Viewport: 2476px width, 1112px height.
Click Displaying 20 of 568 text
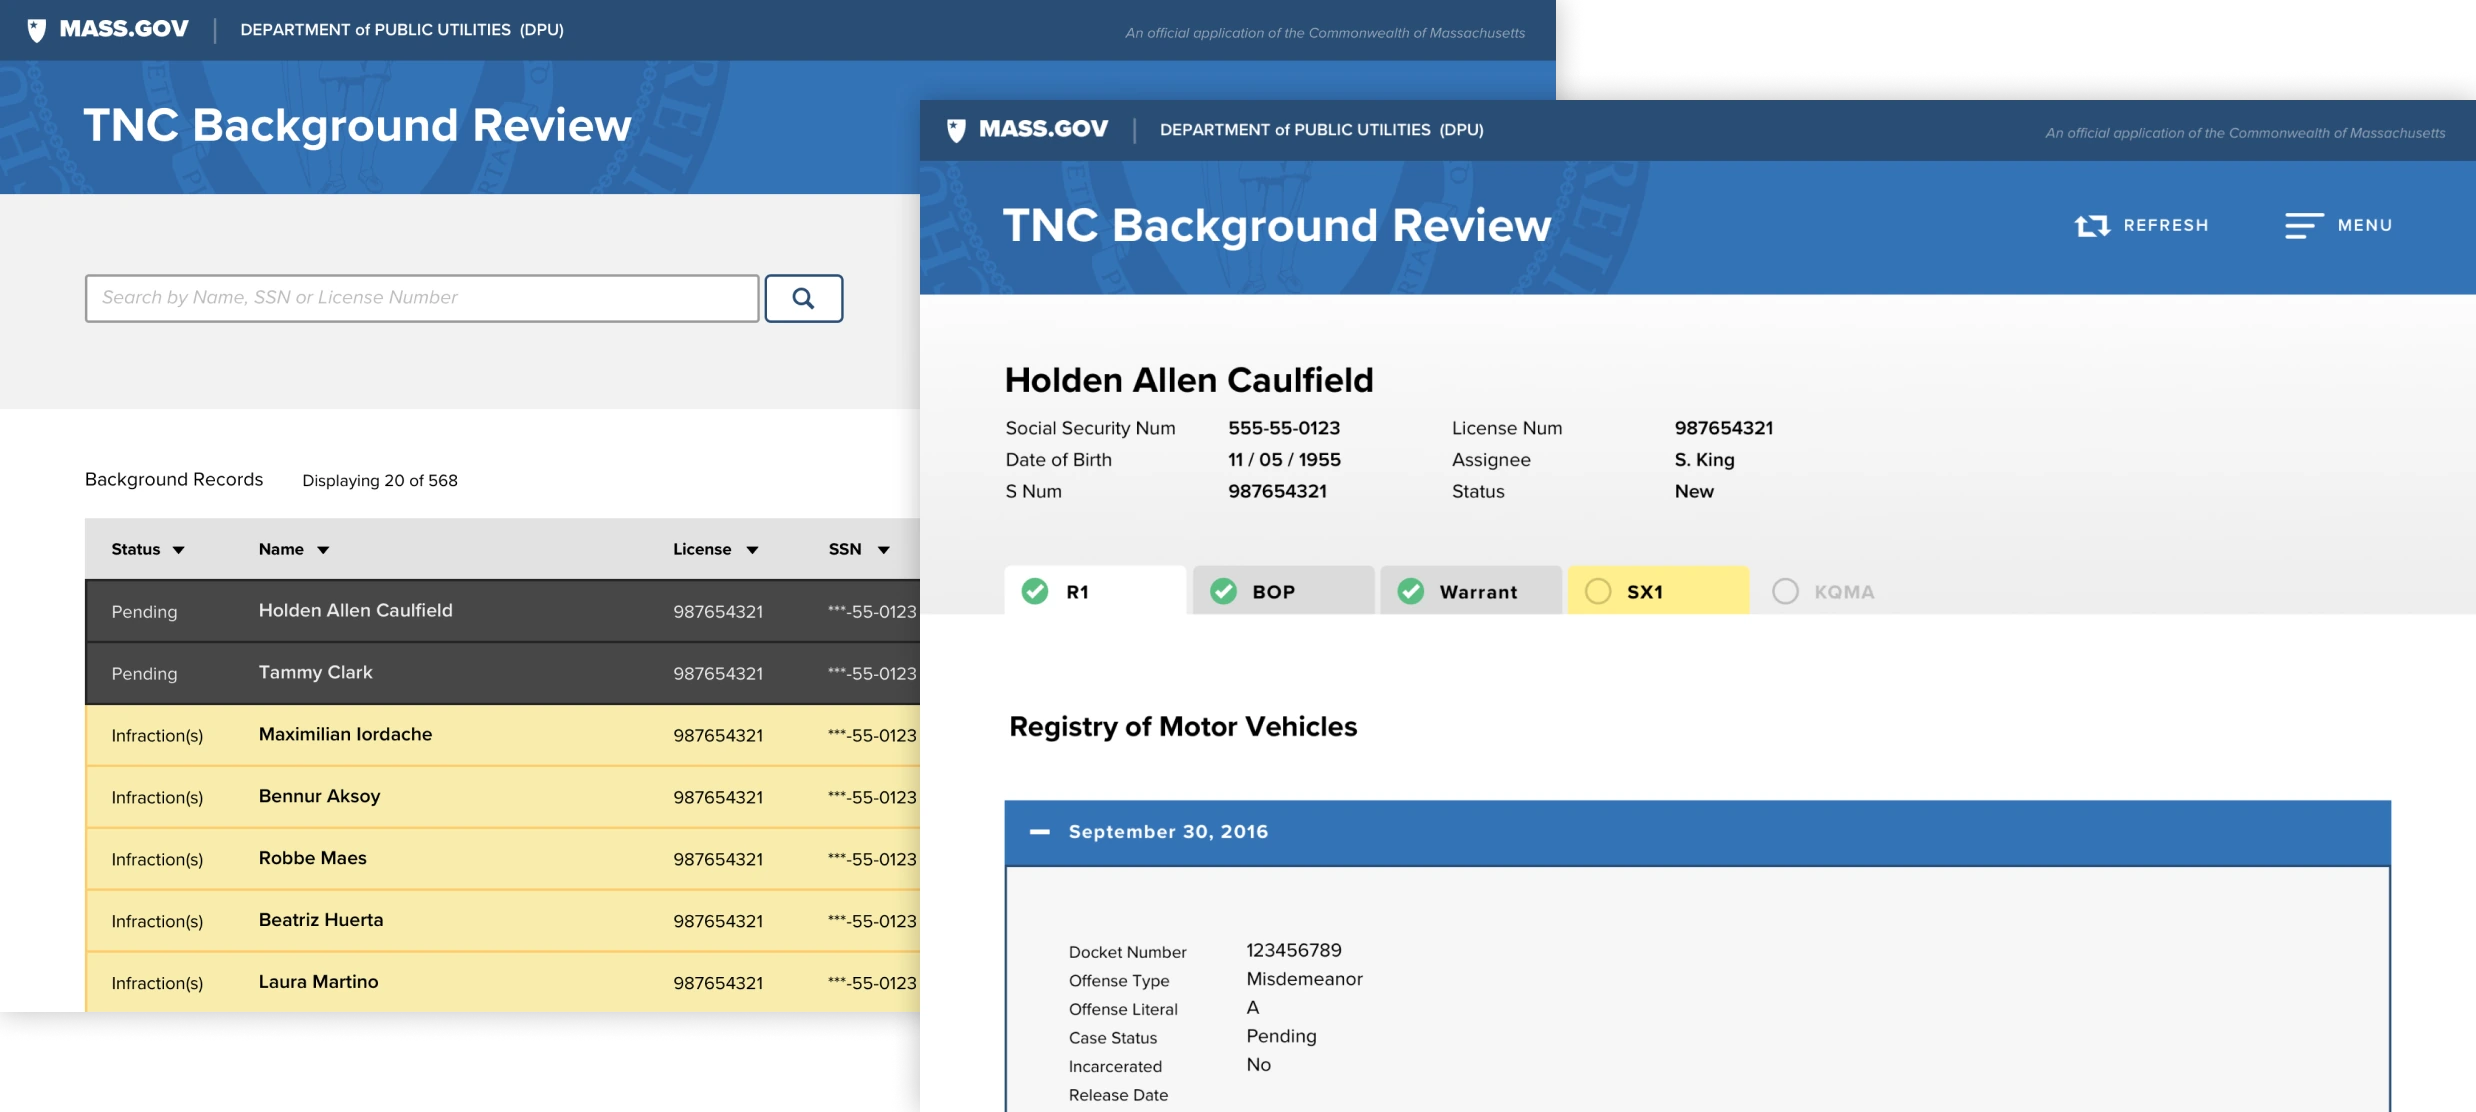[x=380, y=481]
